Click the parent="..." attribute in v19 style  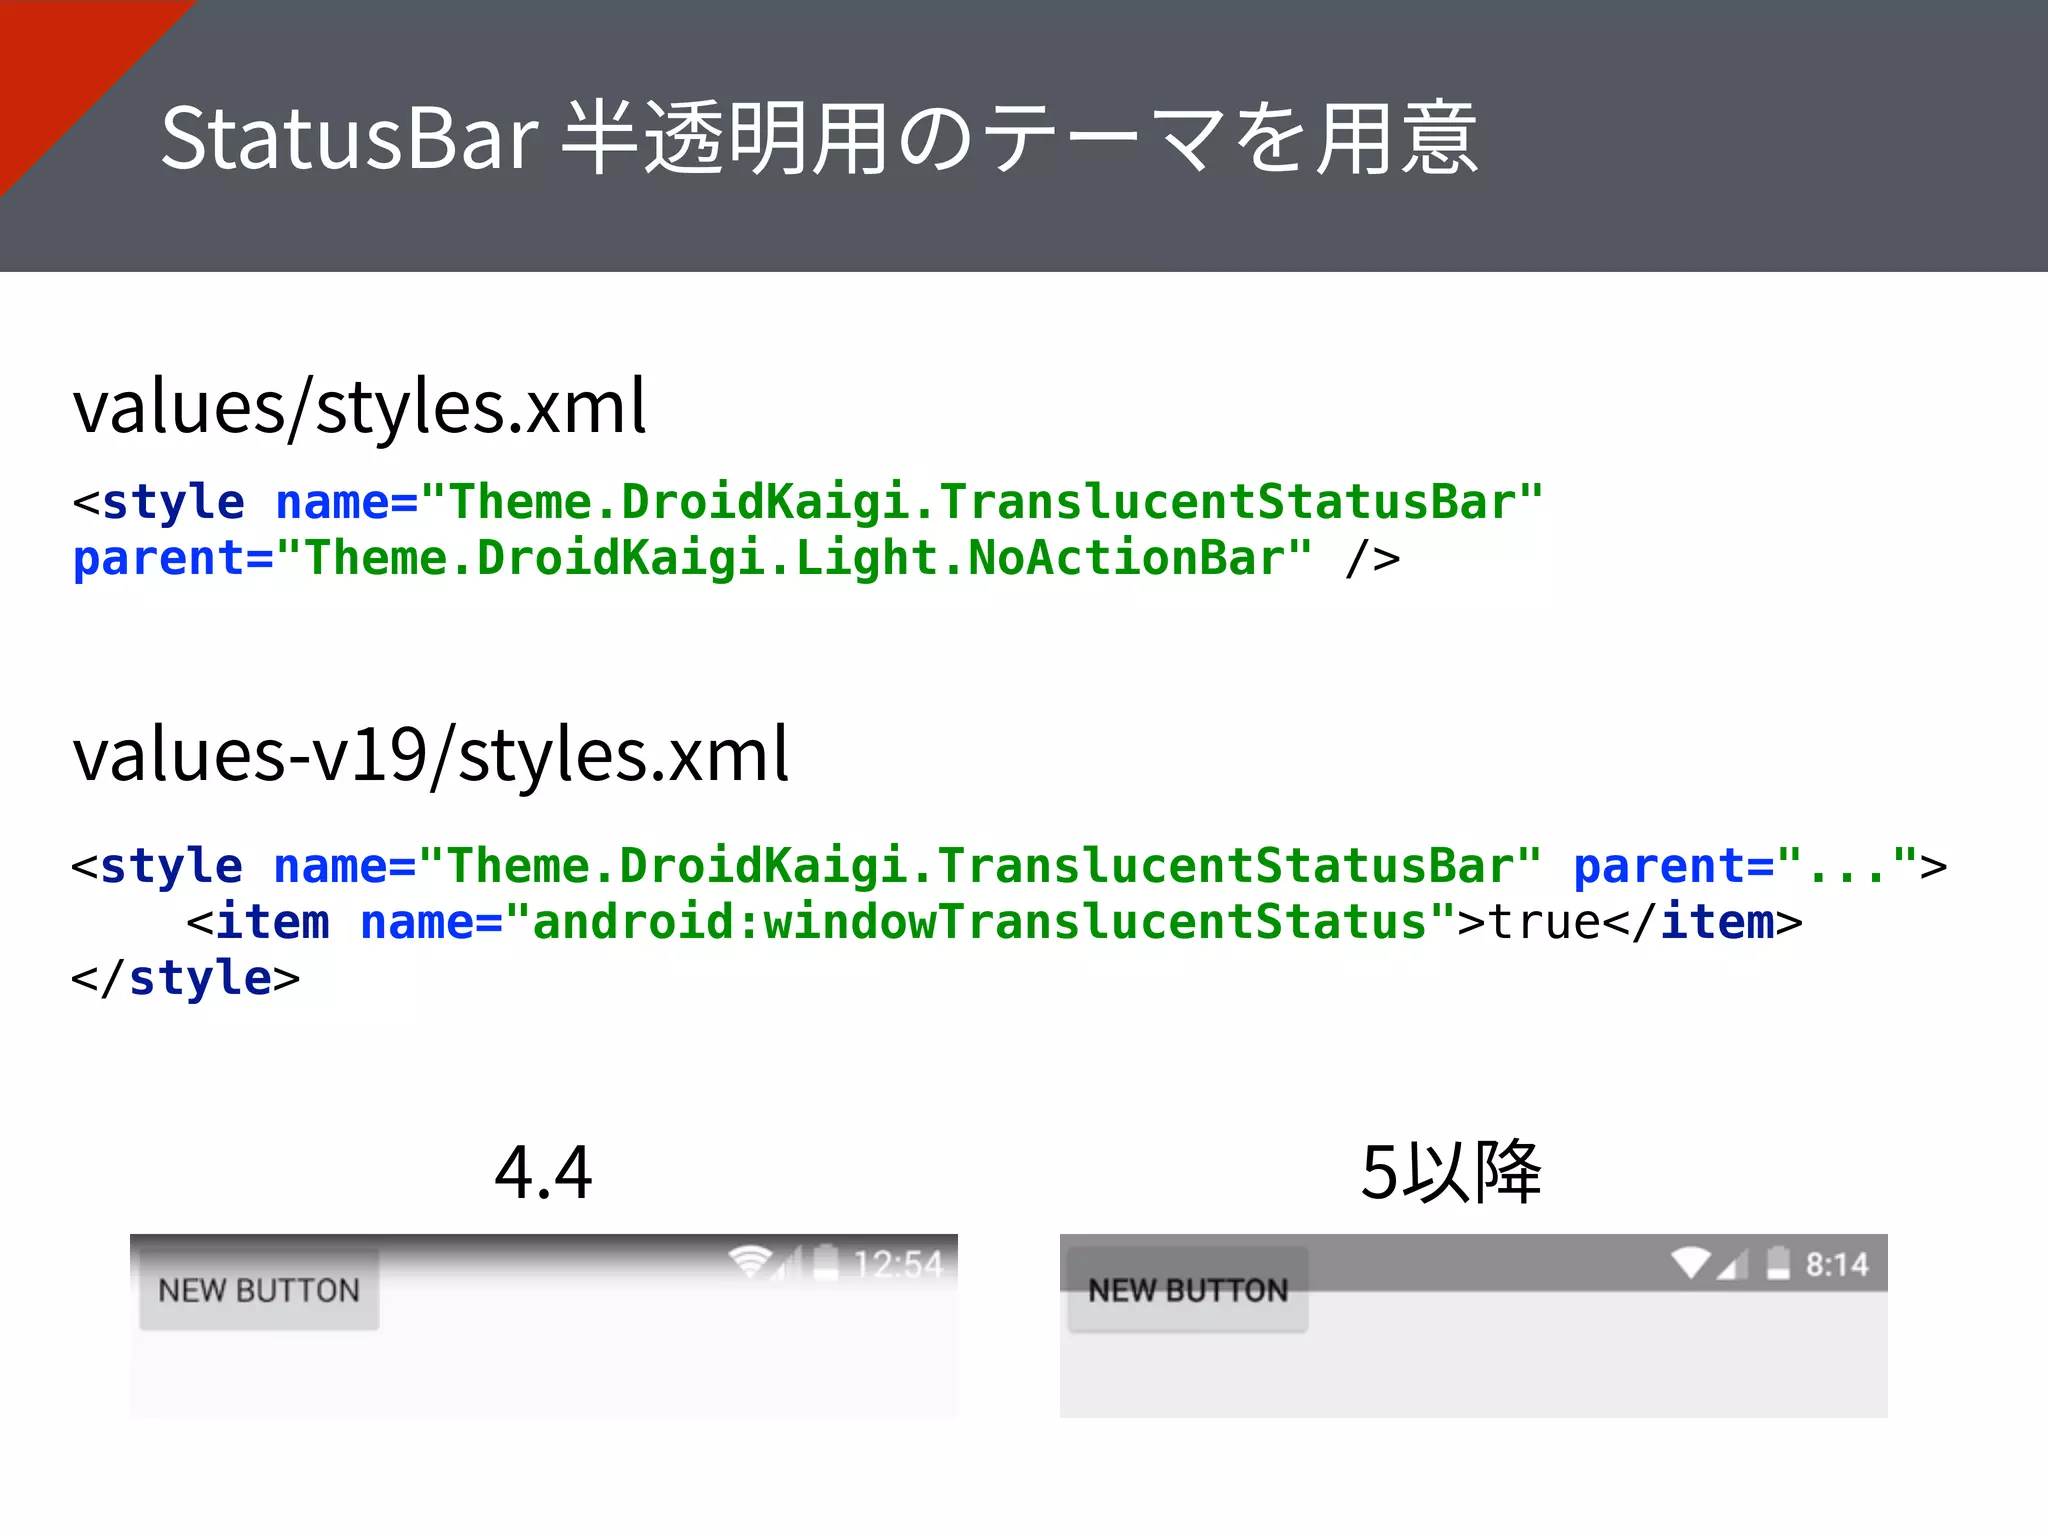pos(1745,866)
